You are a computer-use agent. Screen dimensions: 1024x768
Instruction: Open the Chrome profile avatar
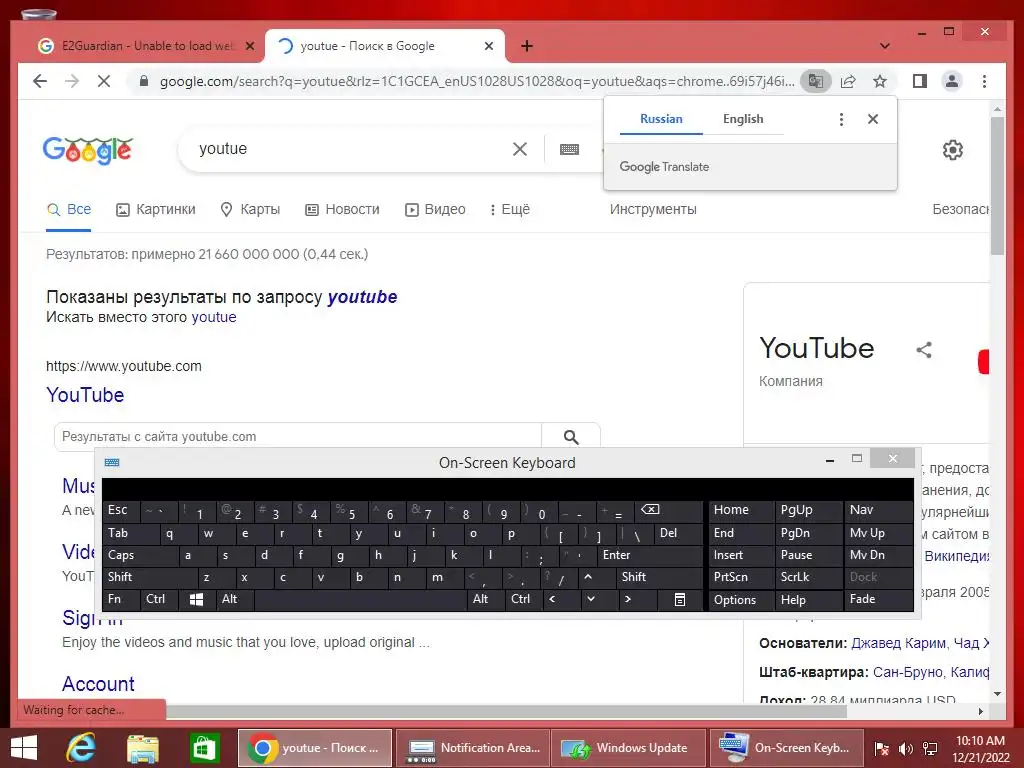[x=952, y=81]
